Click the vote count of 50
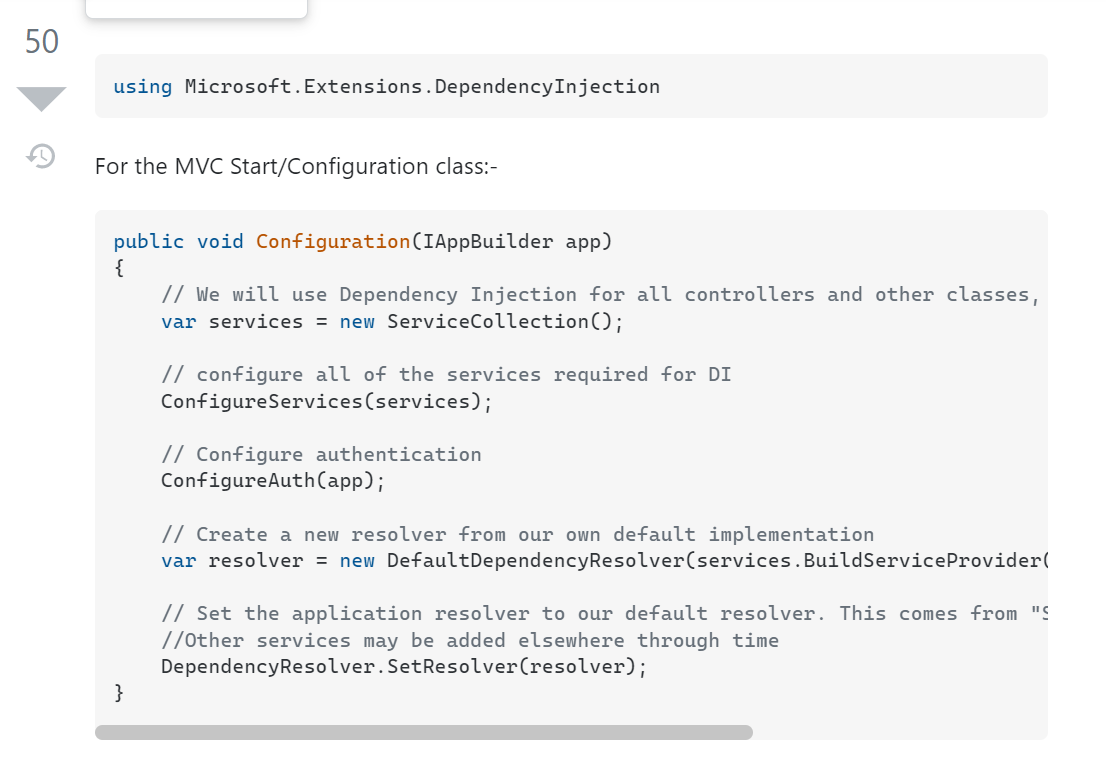Screen dimensions: 1106x768 click(x=42, y=41)
